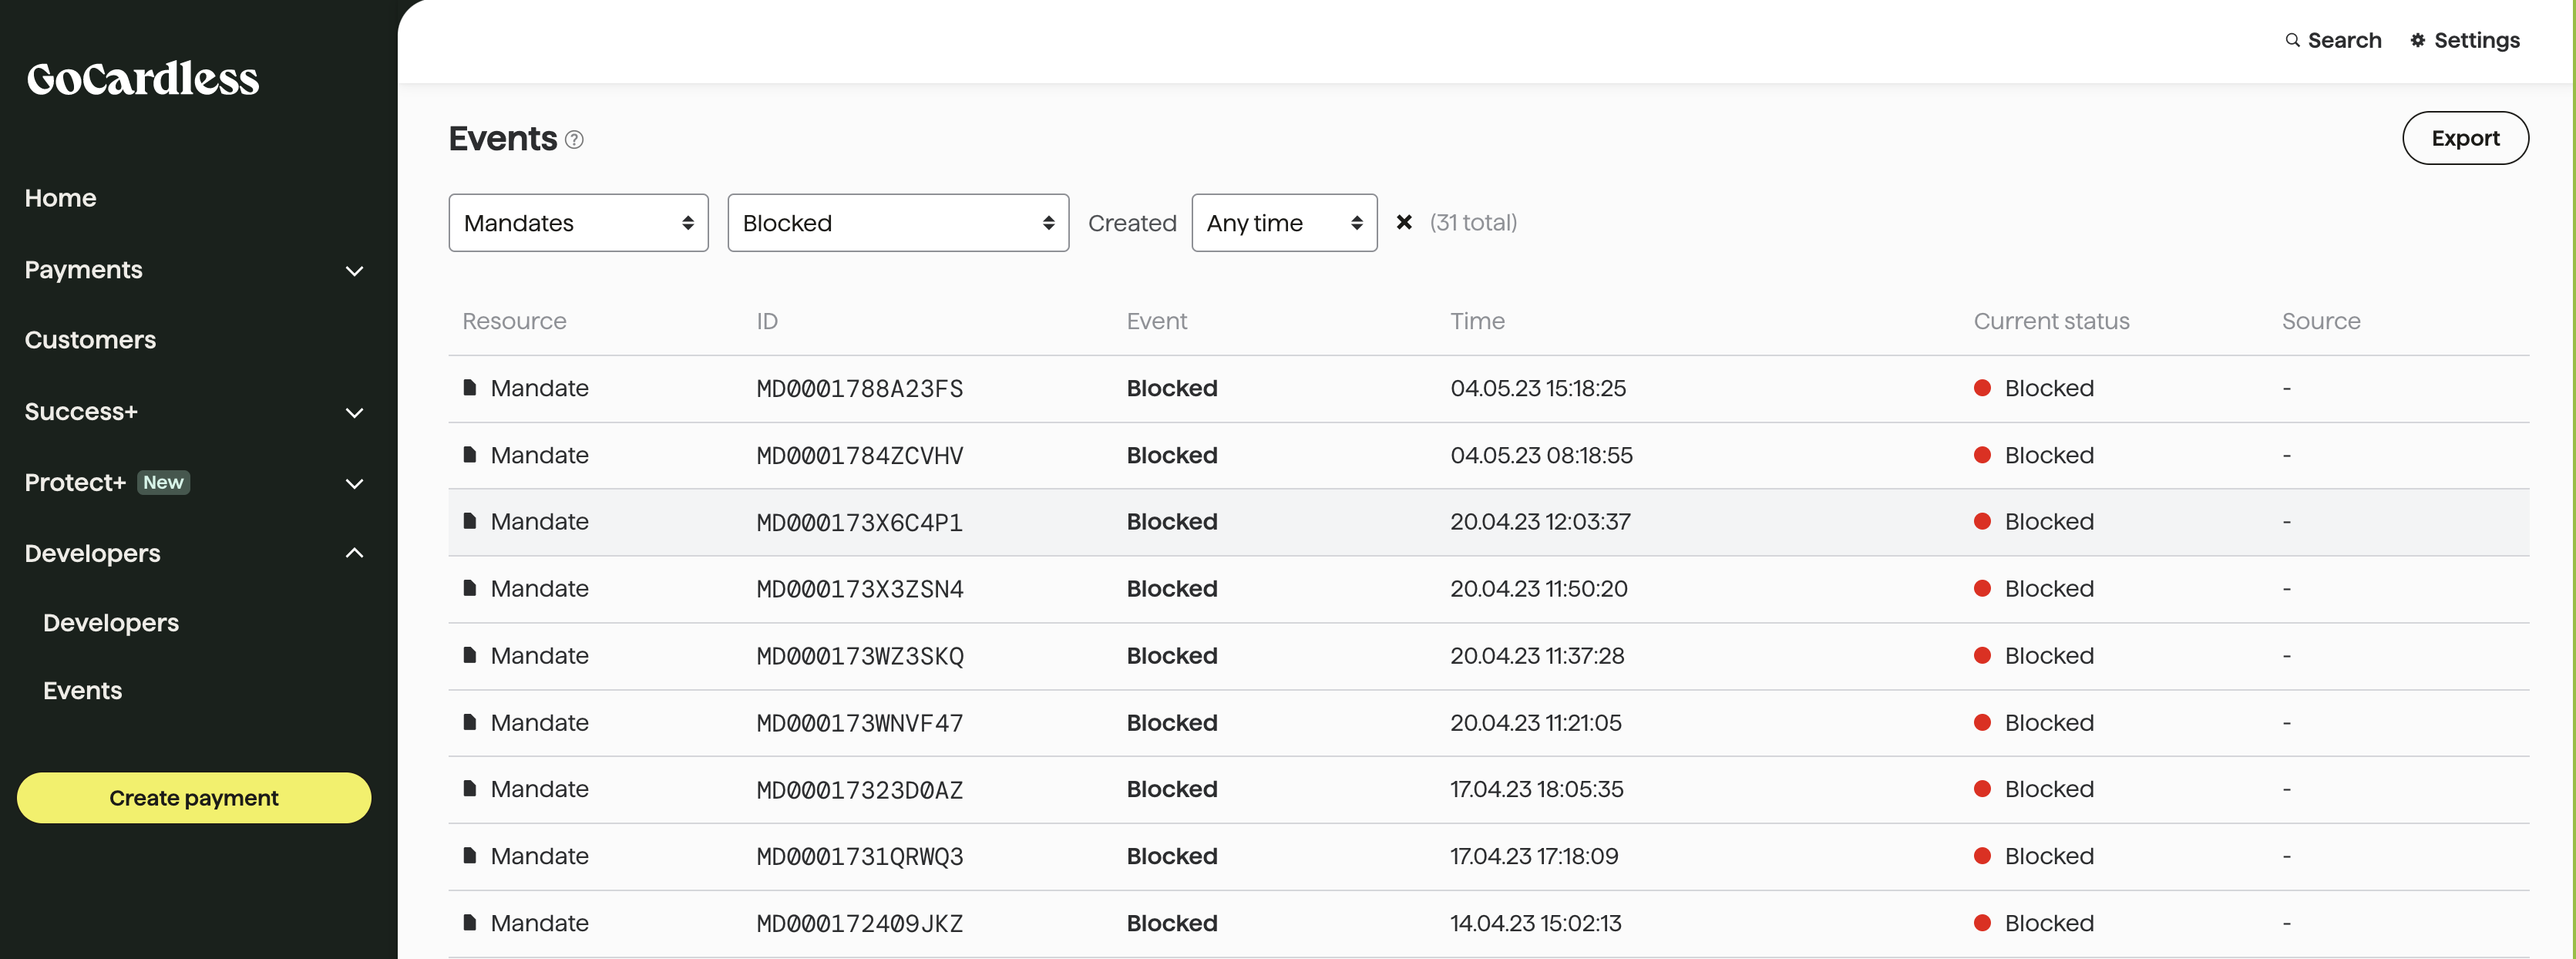Expand the Payments sidebar section
Viewport: 2576px width, 959px height.
354,270
